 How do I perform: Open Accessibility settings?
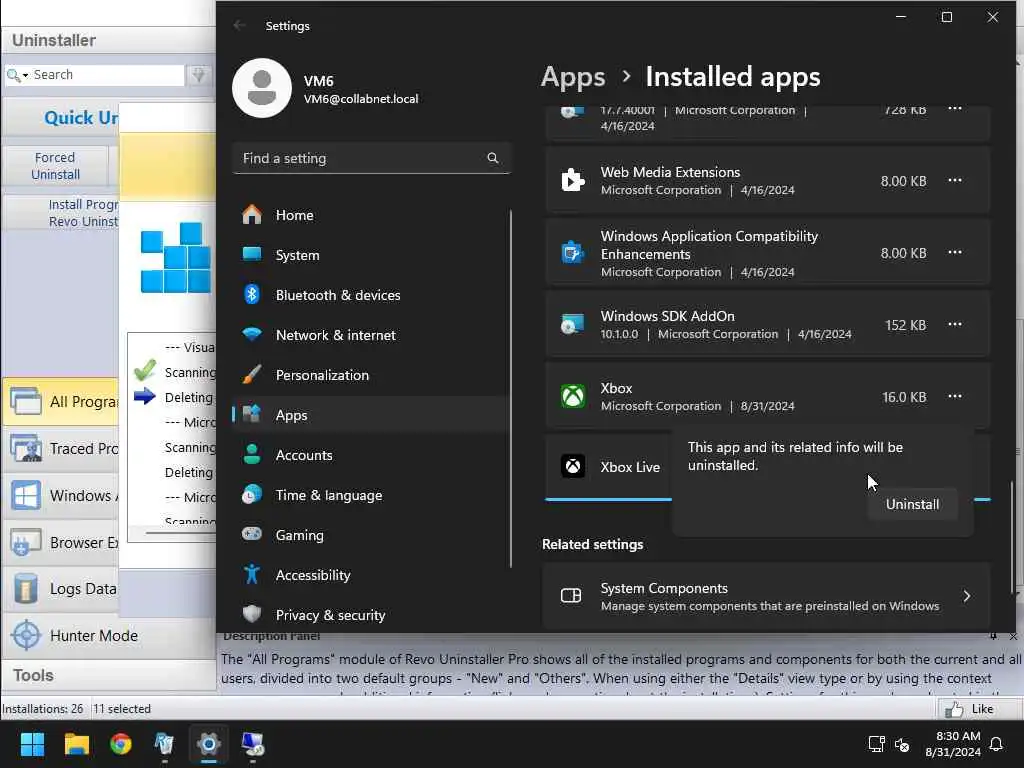click(371, 575)
